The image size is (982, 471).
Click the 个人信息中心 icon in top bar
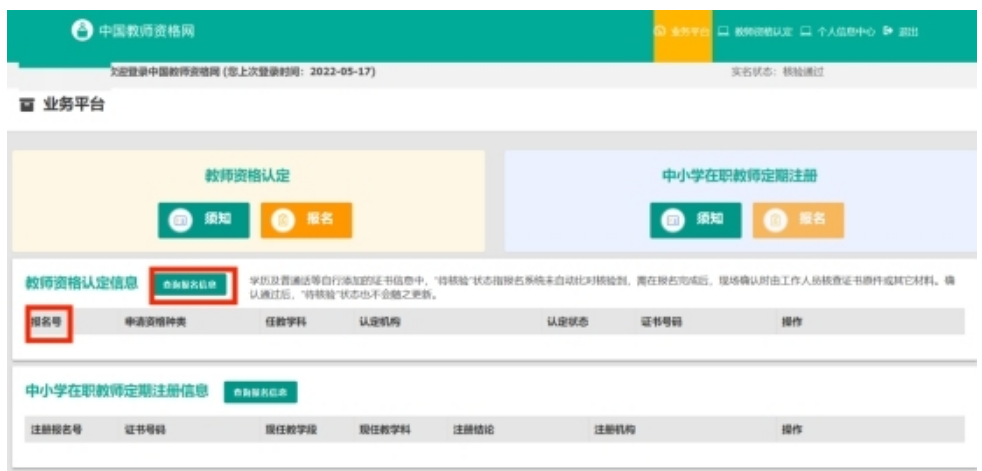pyautogui.click(x=805, y=32)
